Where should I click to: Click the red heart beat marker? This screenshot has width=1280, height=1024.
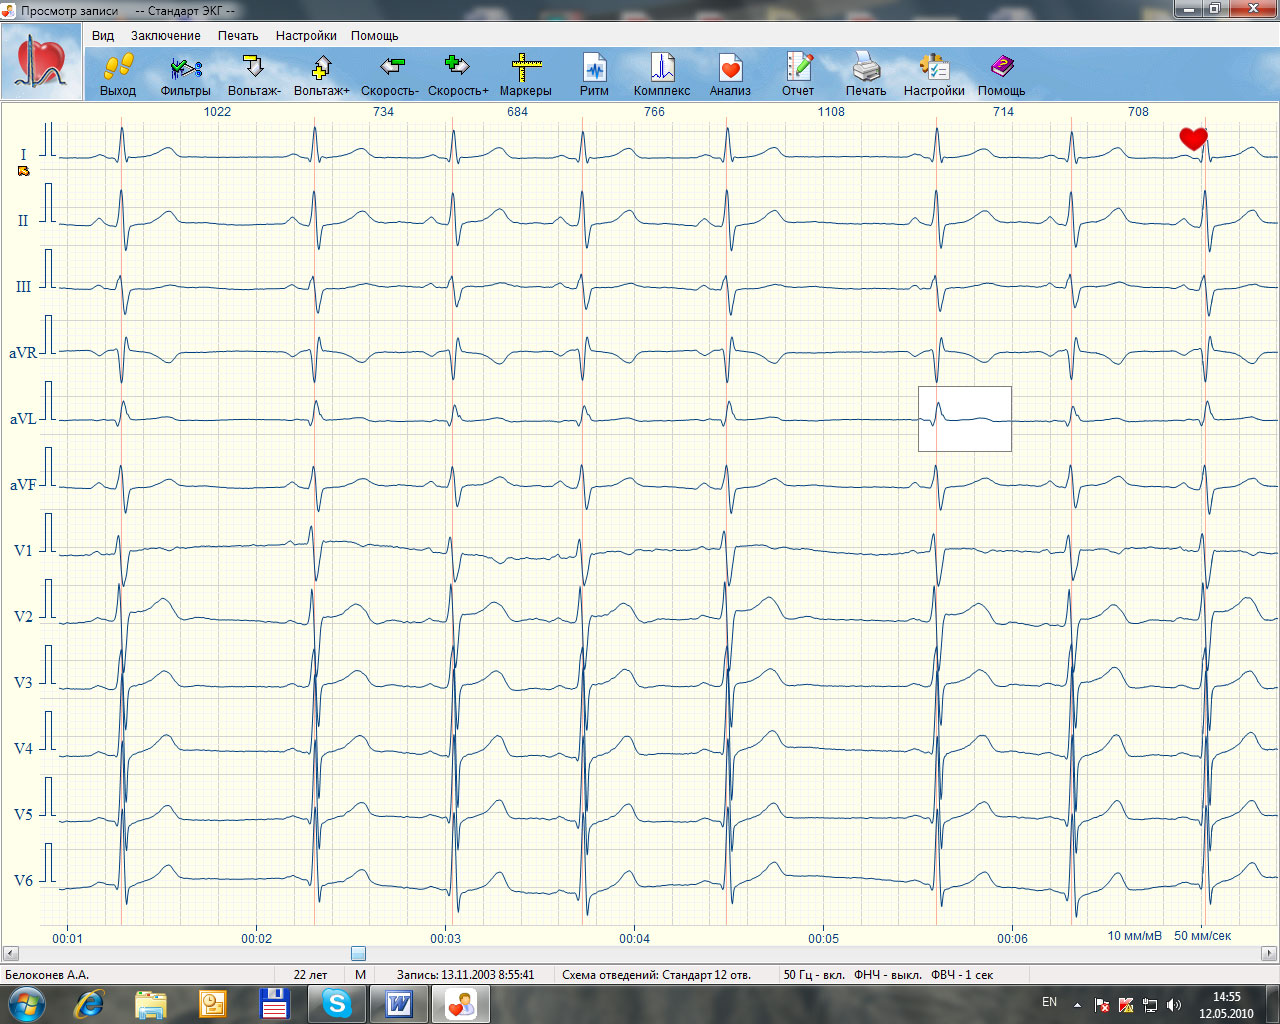(x=1193, y=139)
